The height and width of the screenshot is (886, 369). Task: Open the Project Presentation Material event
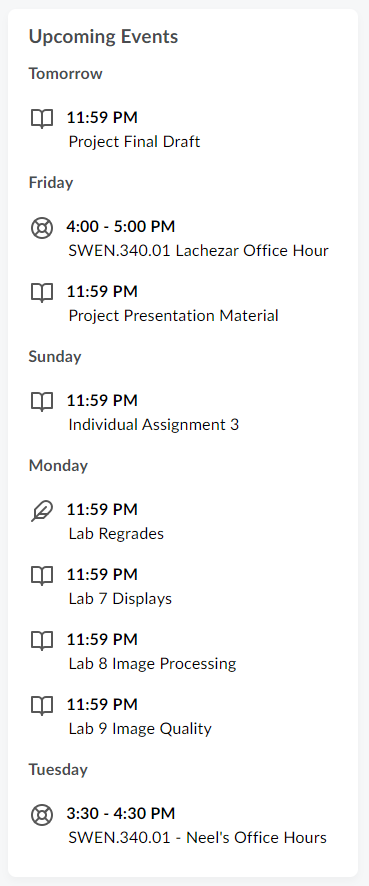coord(173,315)
